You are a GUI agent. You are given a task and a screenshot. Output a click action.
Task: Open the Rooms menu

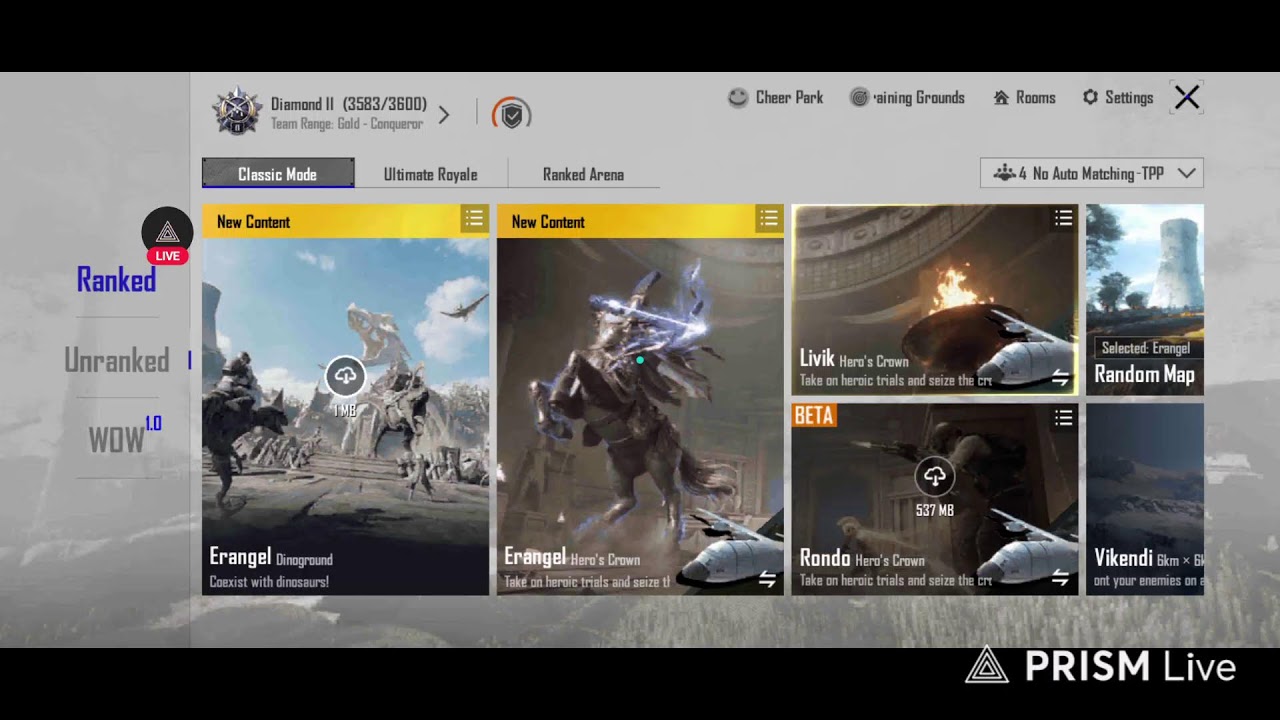(1024, 98)
